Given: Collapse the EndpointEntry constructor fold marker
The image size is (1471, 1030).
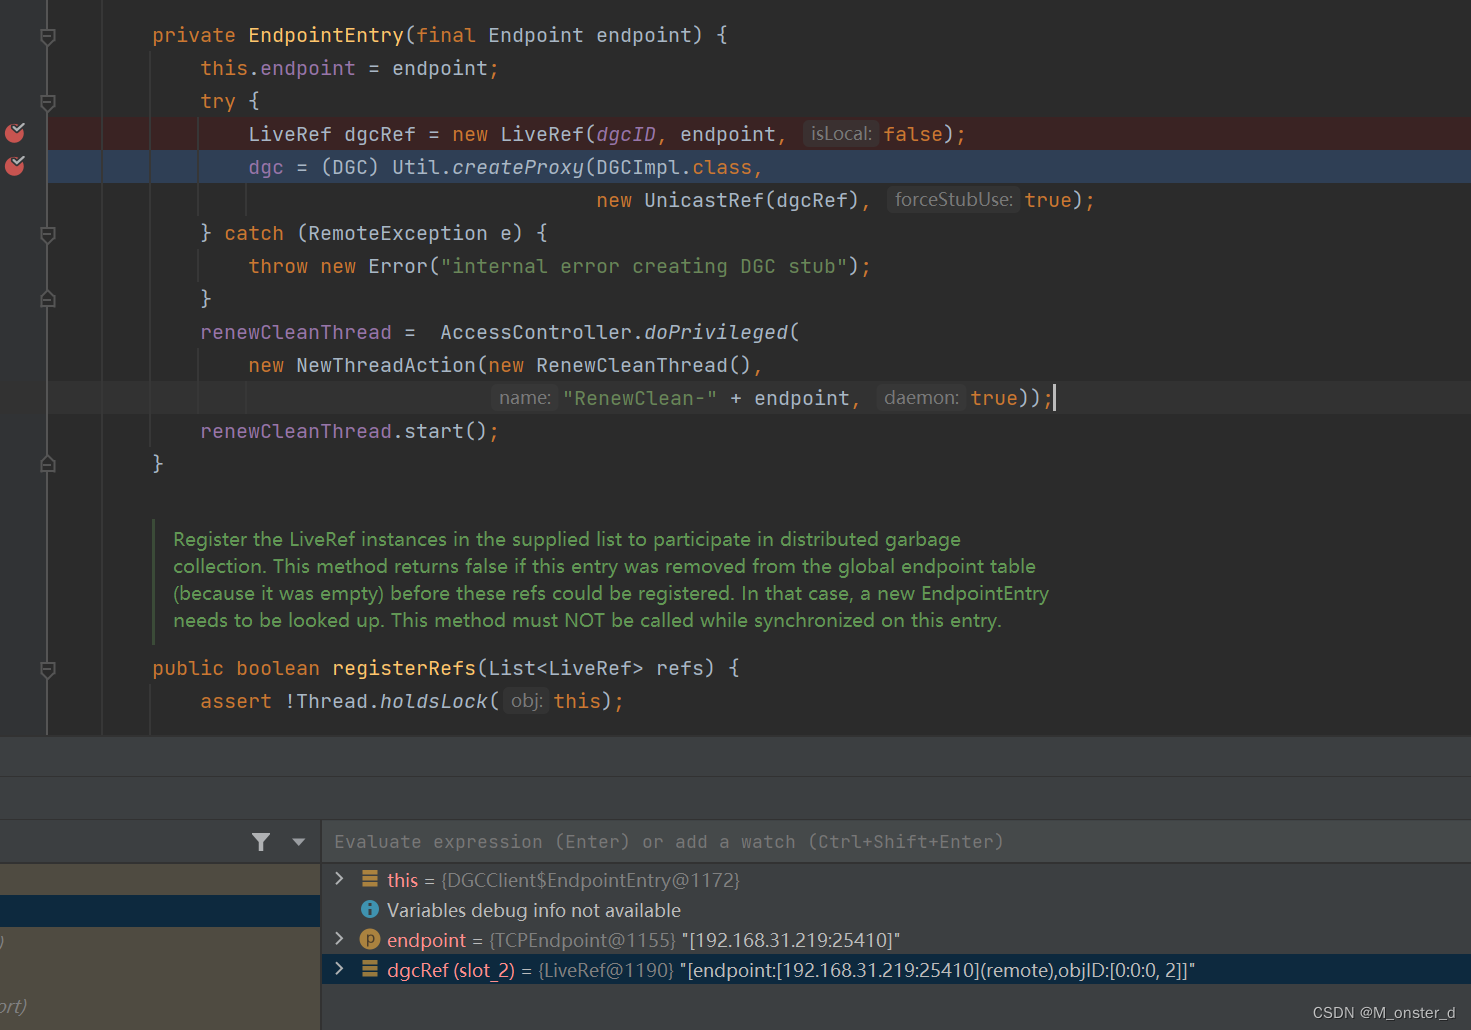Looking at the screenshot, I should (x=47, y=36).
